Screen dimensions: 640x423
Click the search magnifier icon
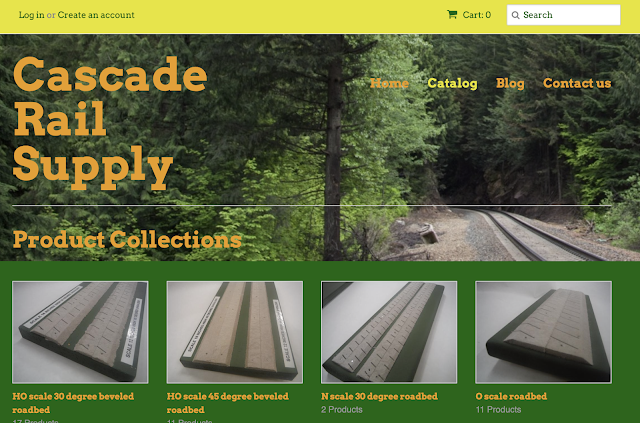click(516, 15)
